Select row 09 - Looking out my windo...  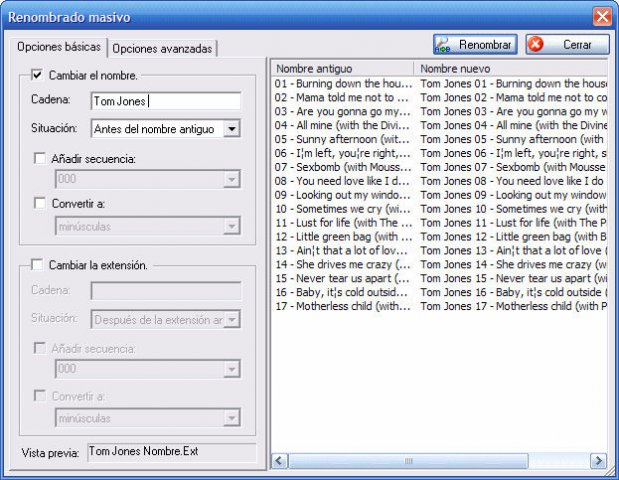coord(343,195)
